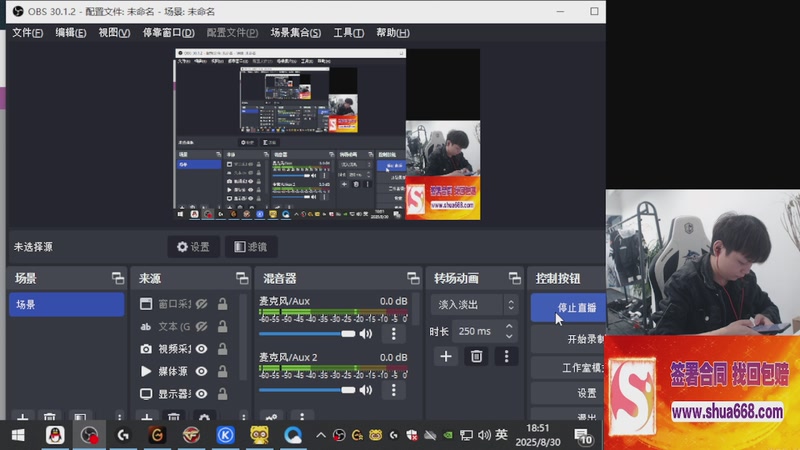
Task: Lock the 窗口采集 source
Action: pos(222,304)
